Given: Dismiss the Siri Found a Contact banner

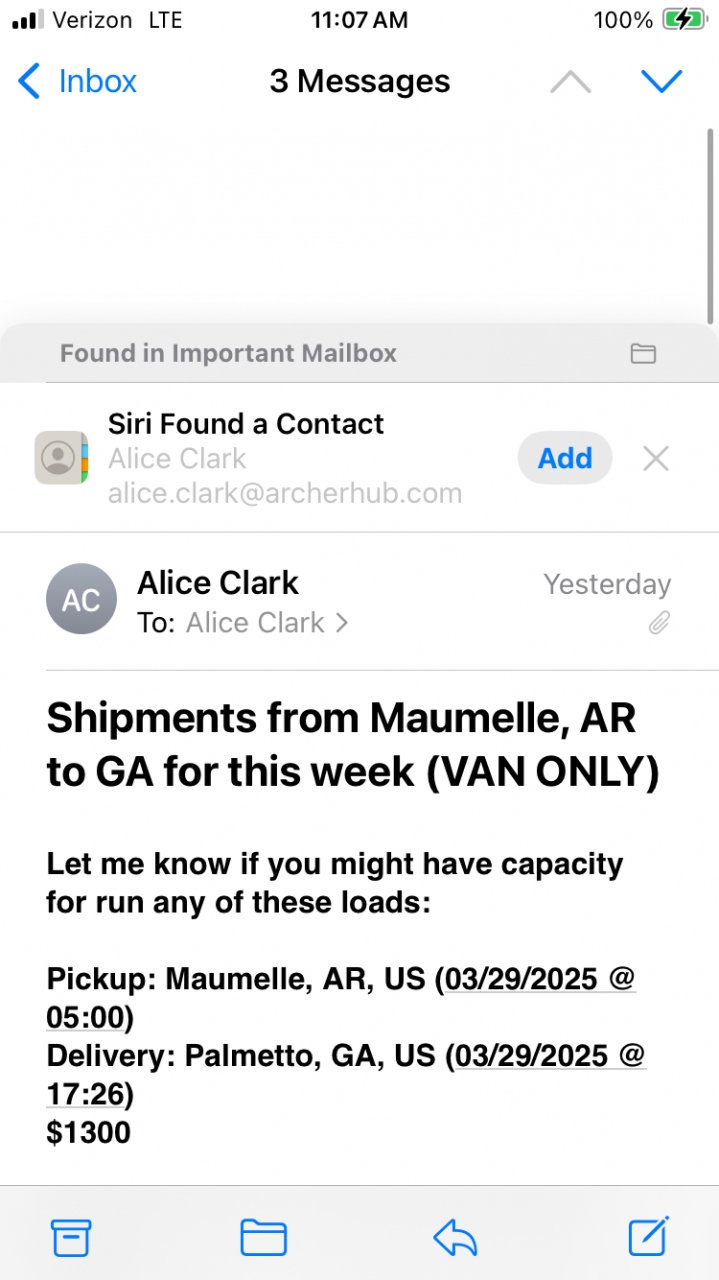Looking at the screenshot, I should [656, 459].
